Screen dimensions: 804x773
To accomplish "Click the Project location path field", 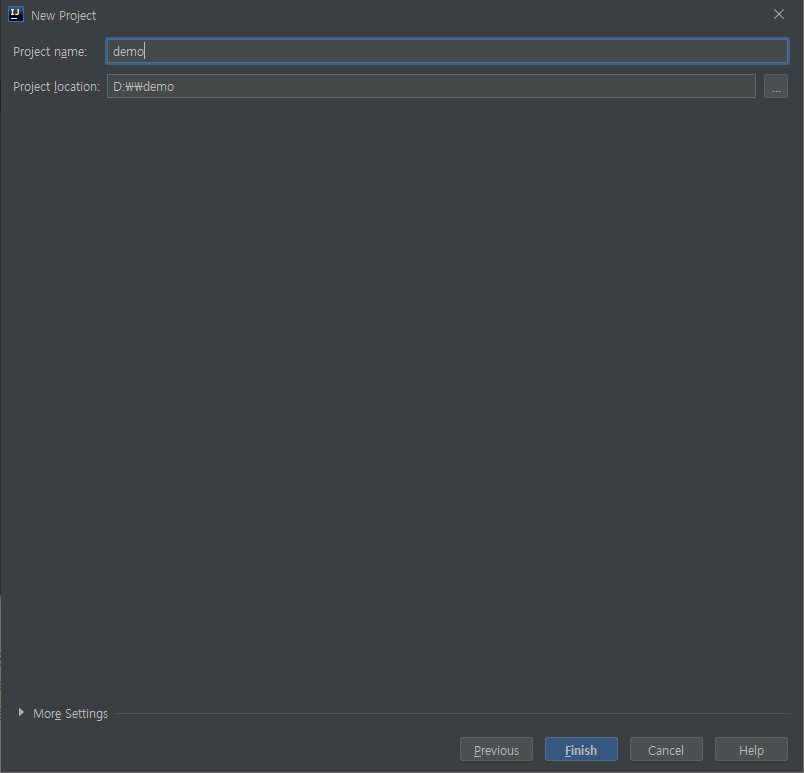I will 431,86.
